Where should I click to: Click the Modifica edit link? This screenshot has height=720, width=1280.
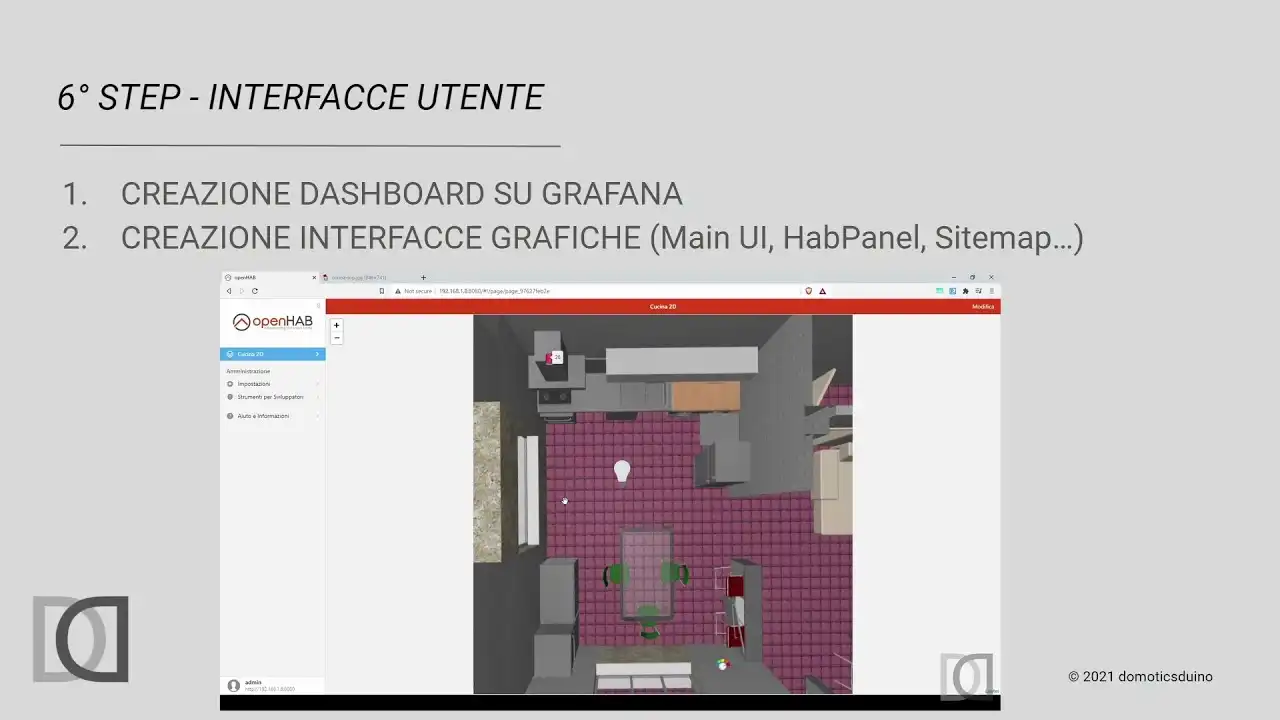point(983,306)
